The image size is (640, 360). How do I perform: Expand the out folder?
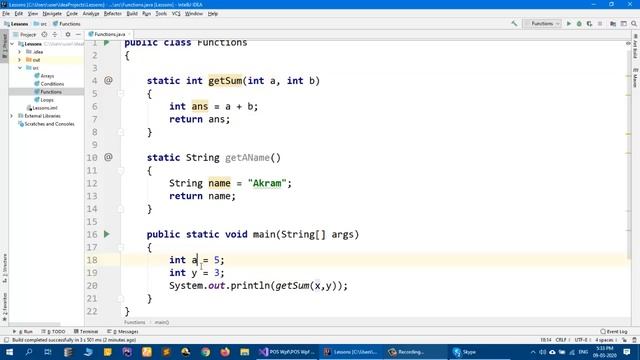(19, 60)
